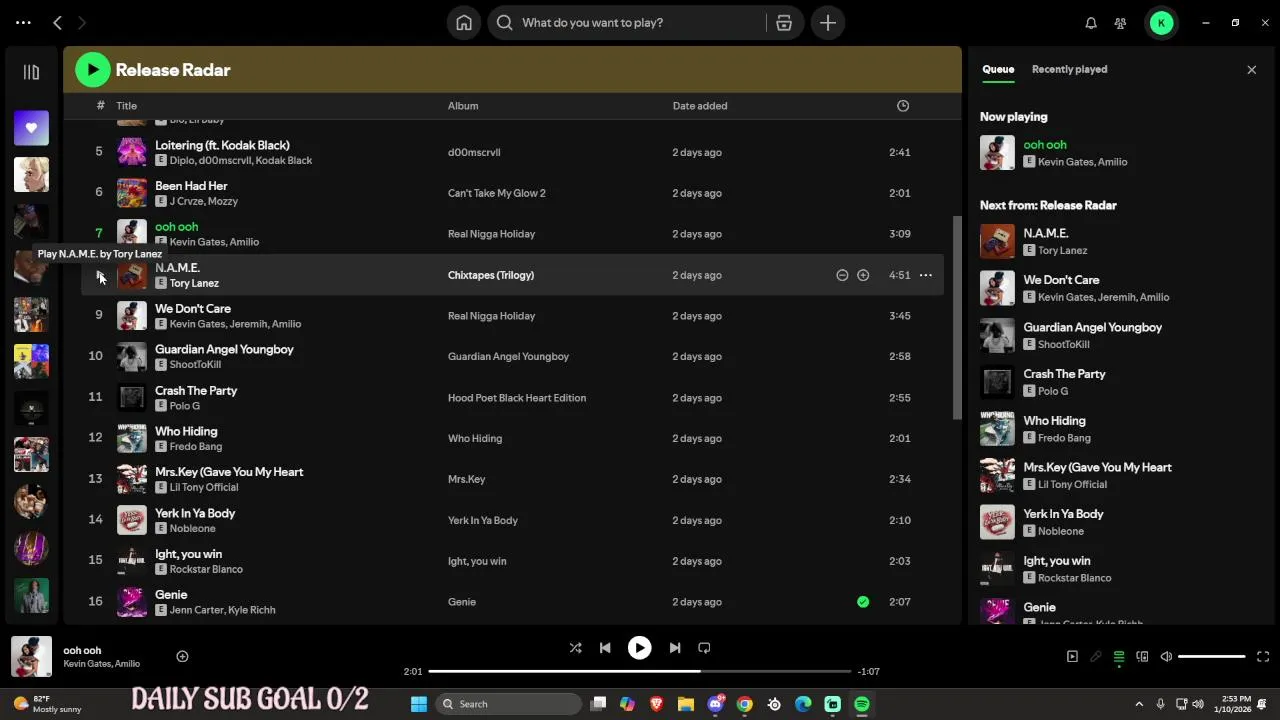Screen dimensions: 1280x720
Task: Mute with the speaker icon
Action: pos(1165,657)
